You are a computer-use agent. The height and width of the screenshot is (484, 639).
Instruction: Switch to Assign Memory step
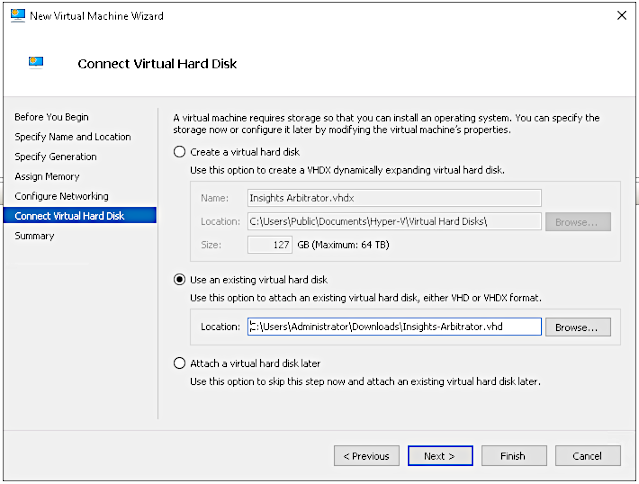click(x=48, y=176)
